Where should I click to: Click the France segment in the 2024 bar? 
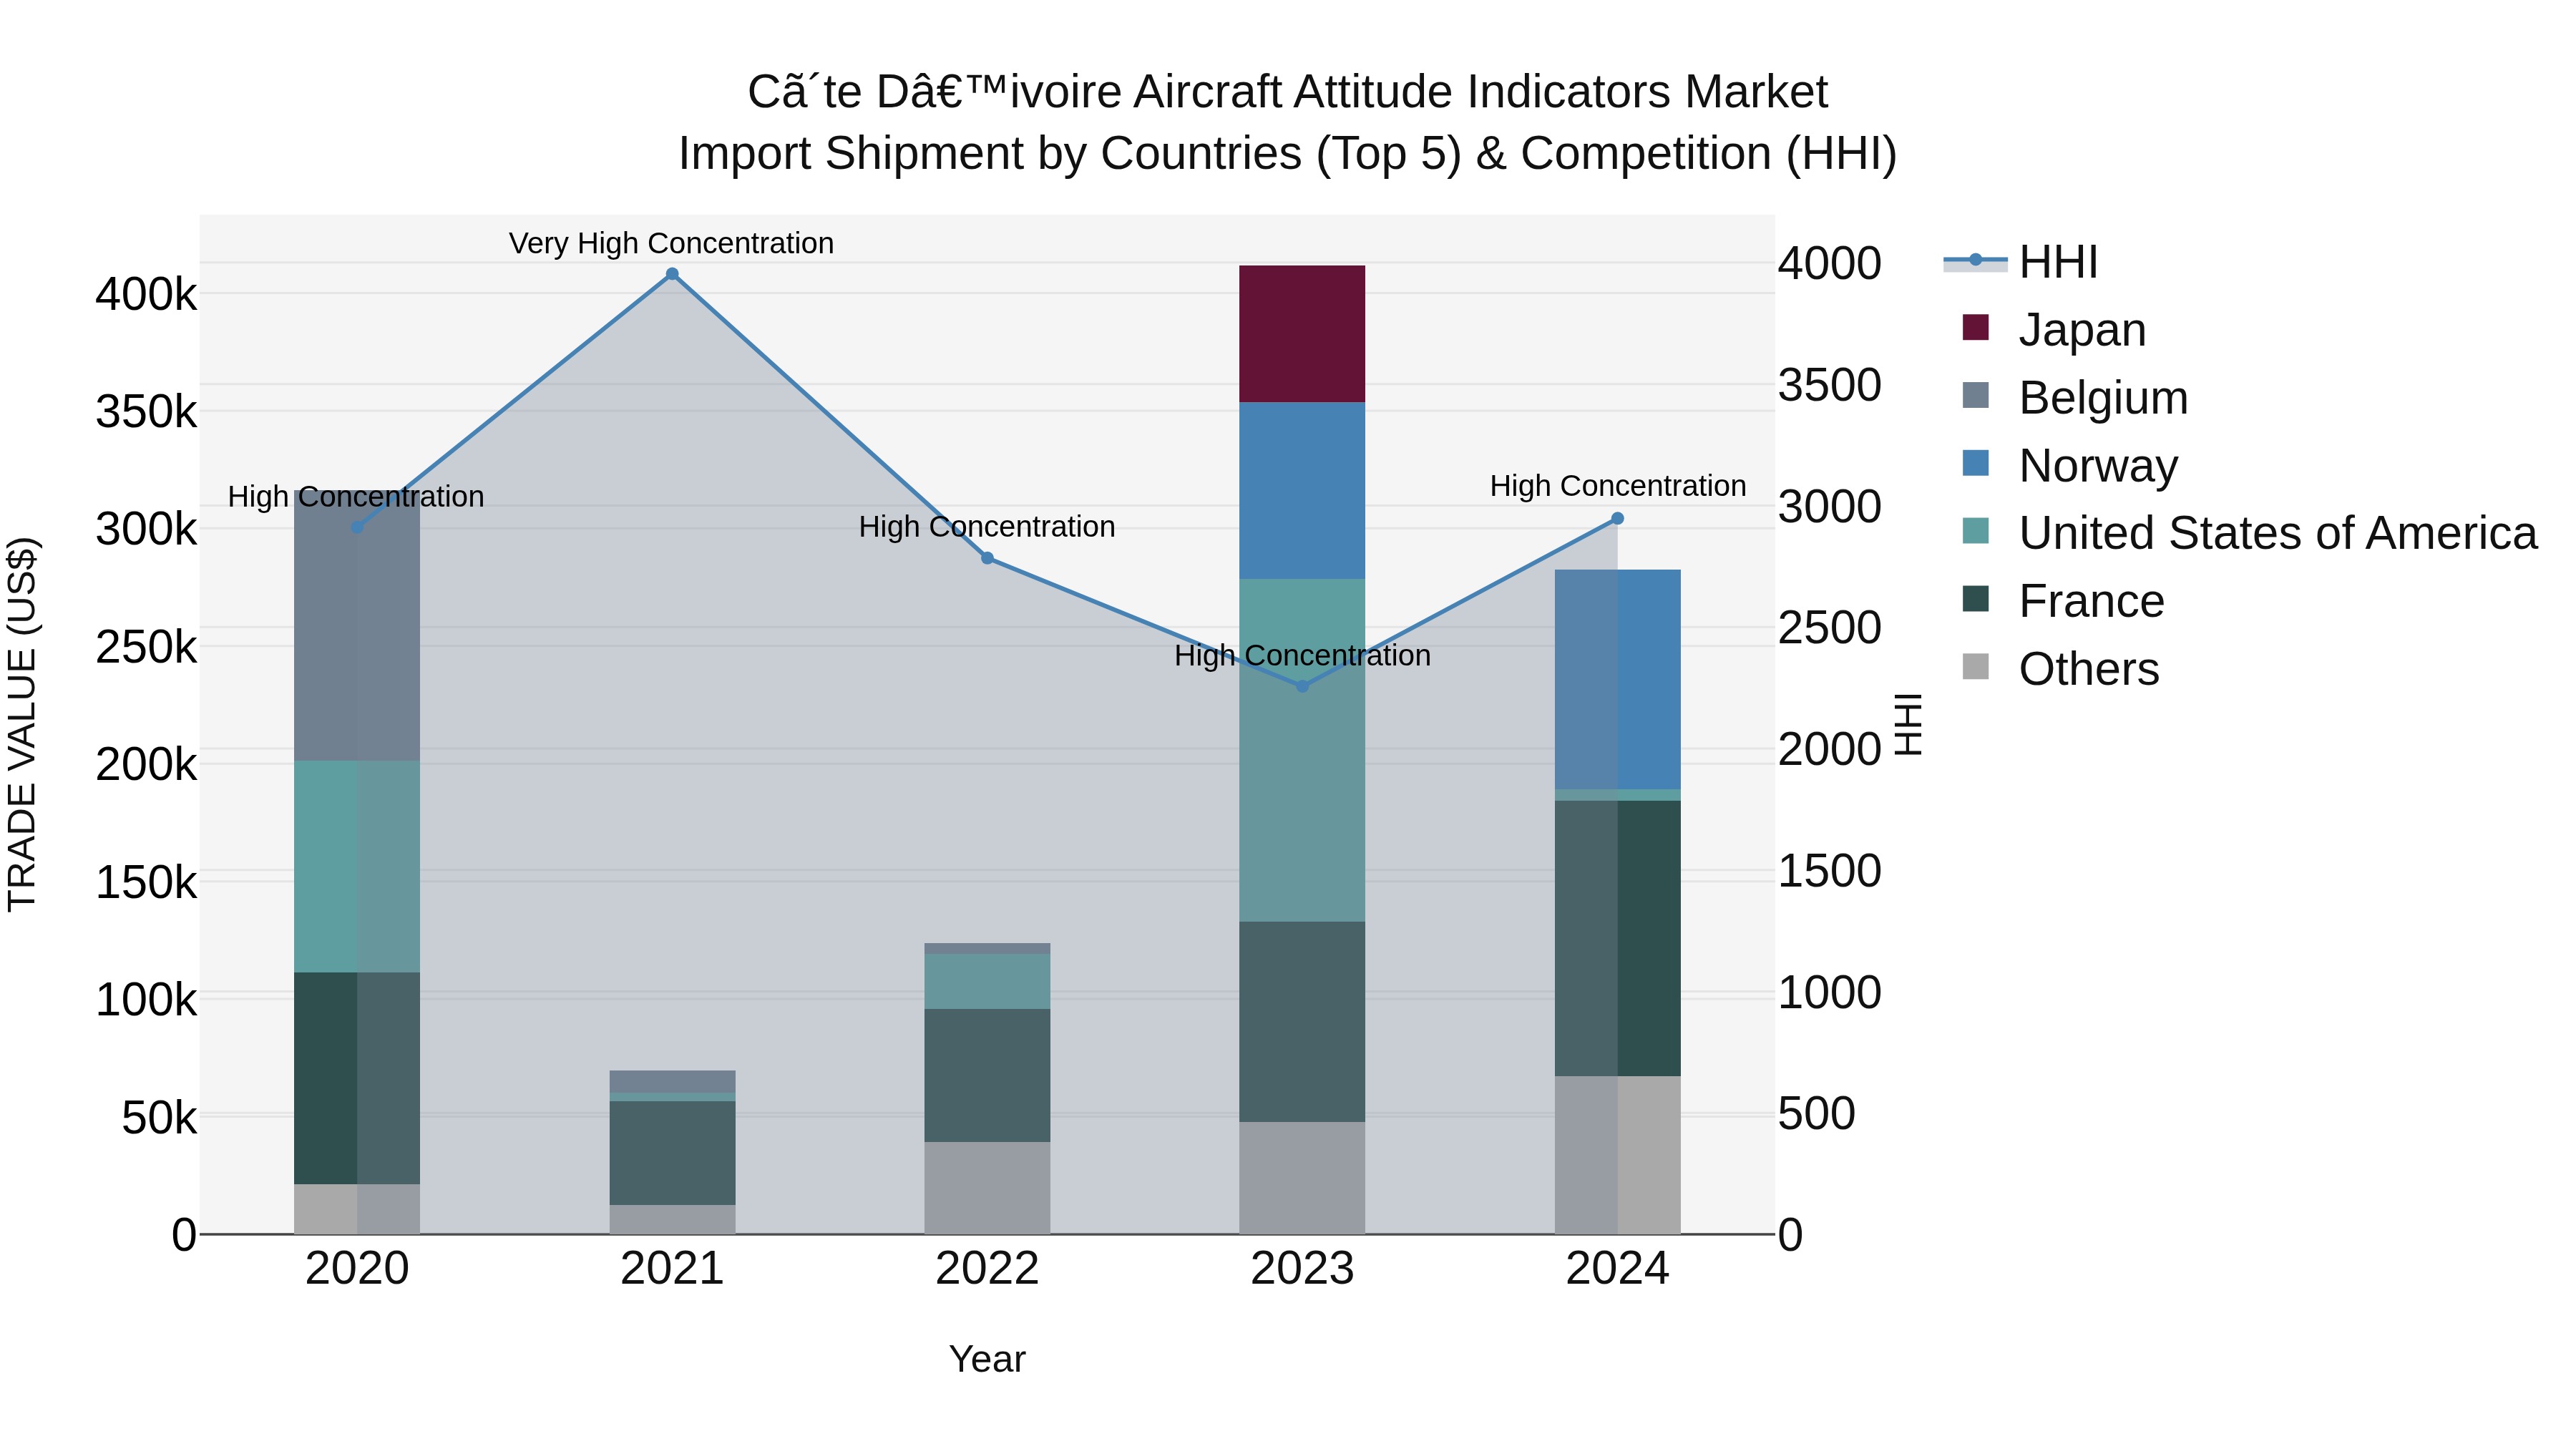[x=1617, y=939]
